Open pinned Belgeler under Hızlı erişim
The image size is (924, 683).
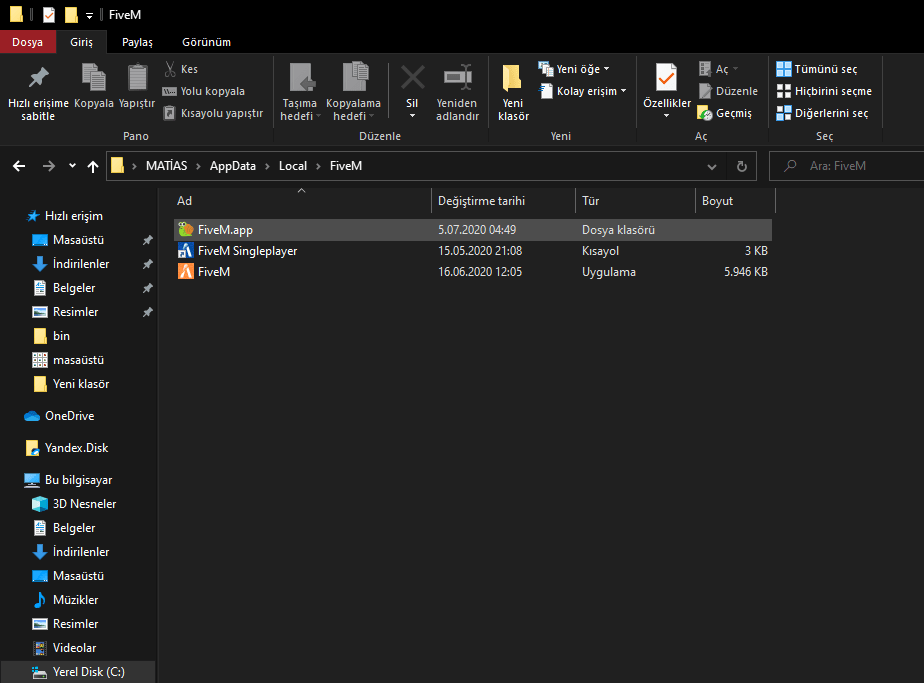64,288
